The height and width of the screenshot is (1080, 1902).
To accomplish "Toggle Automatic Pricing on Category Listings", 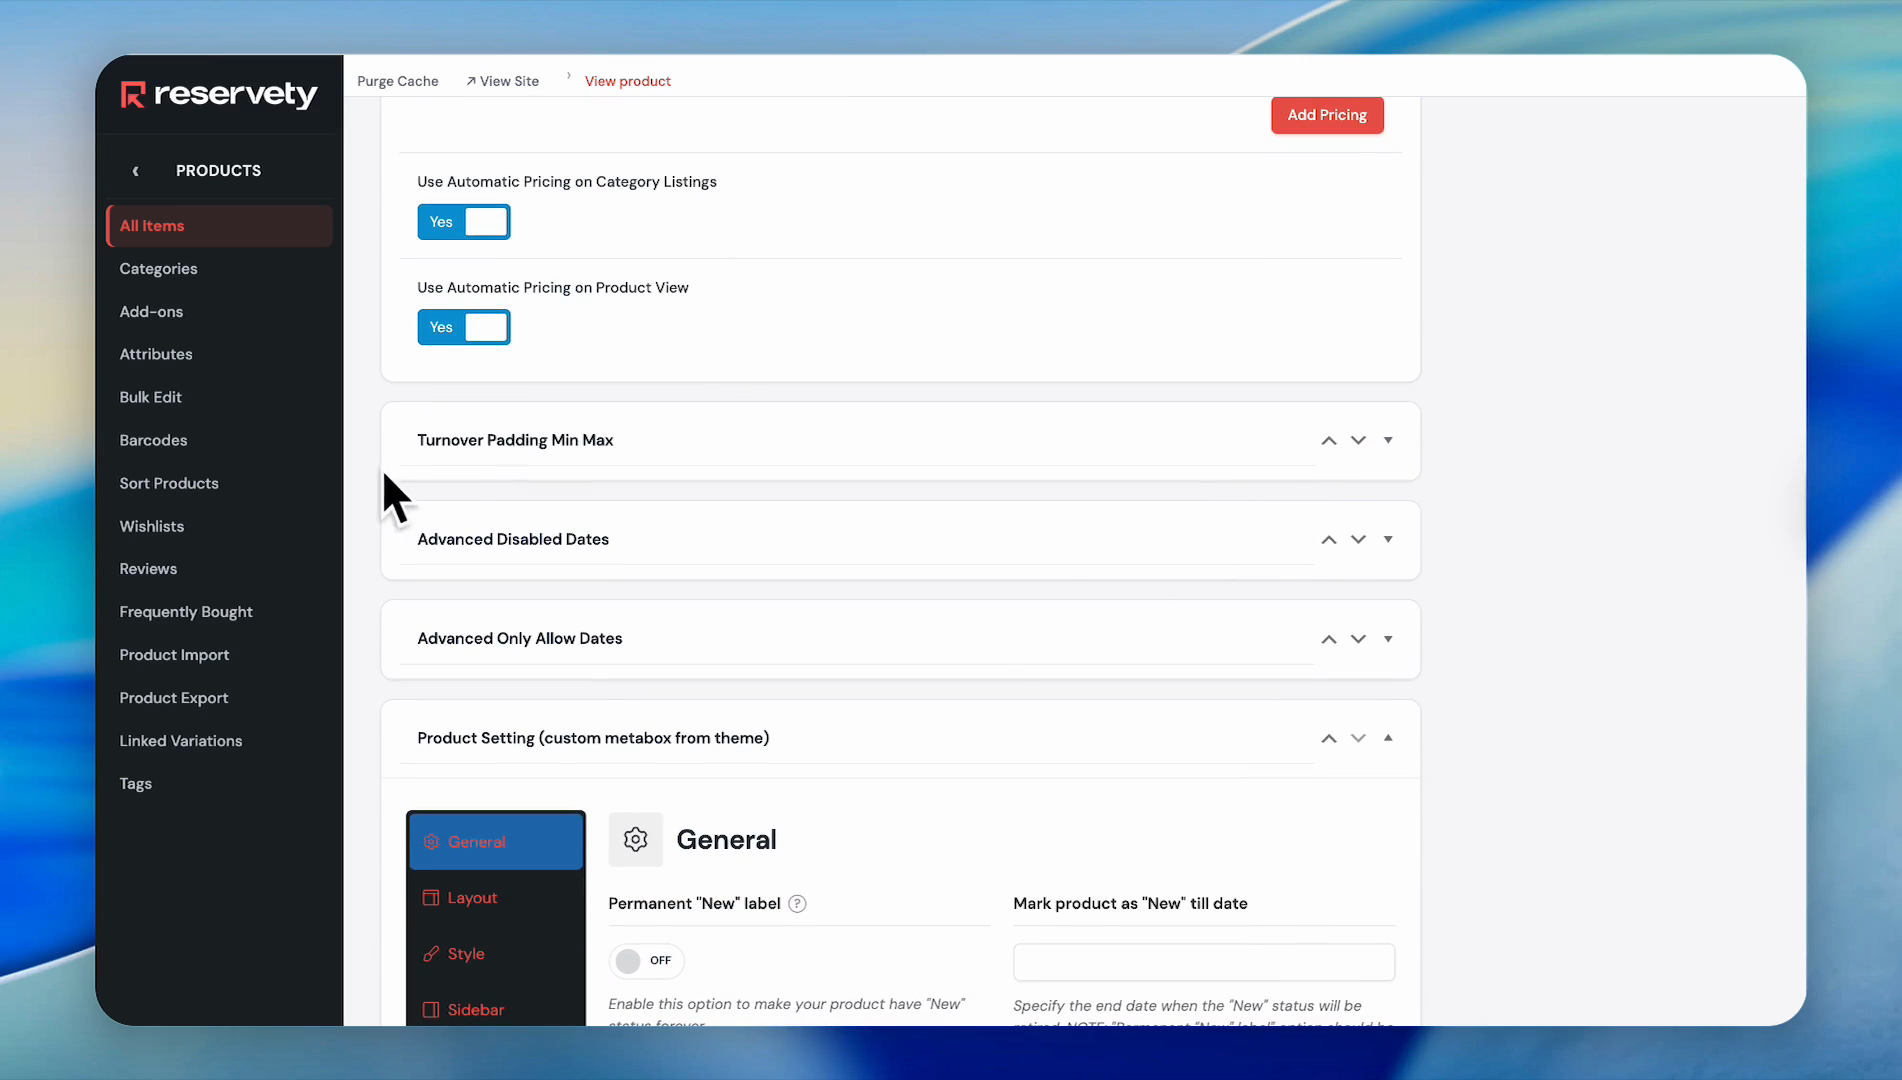I will tap(464, 222).
